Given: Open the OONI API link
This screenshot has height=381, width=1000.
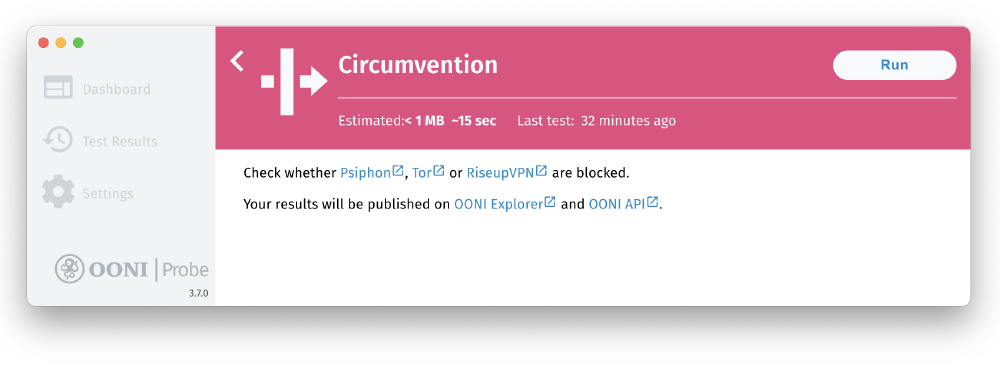Looking at the screenshot, I should click(617, 205).
